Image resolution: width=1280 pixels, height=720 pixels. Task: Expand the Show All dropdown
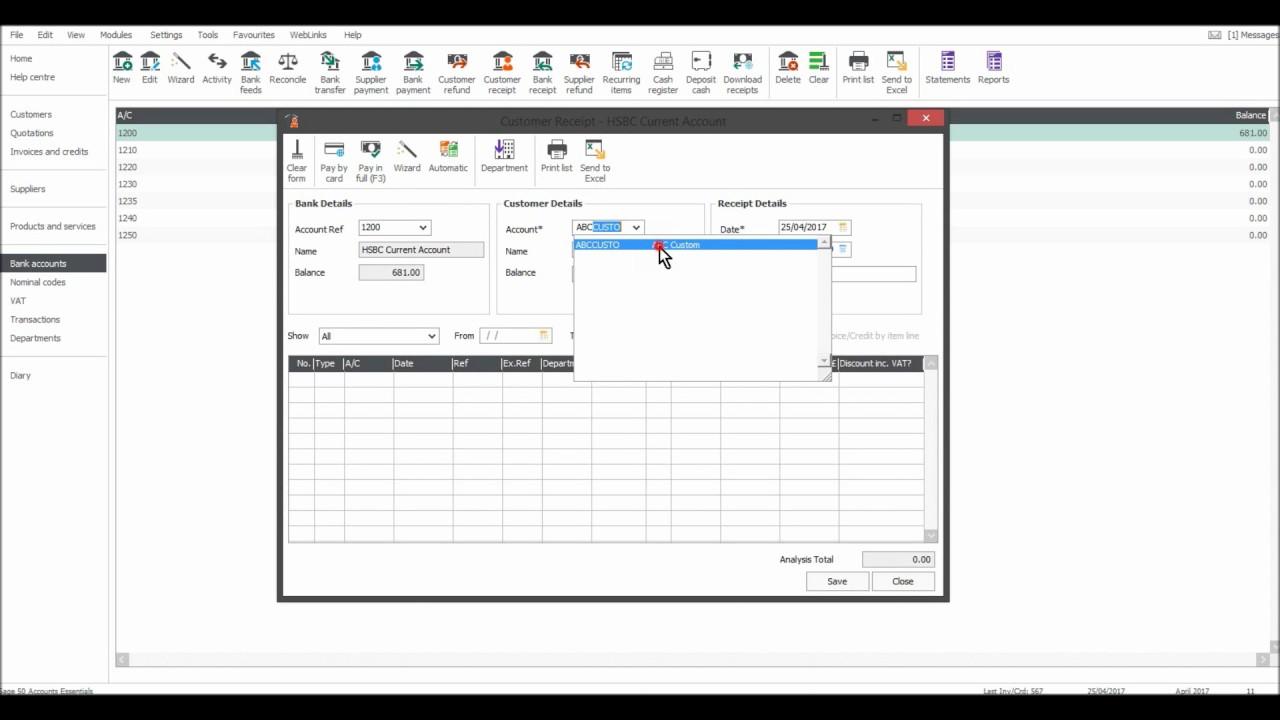click(431, 336)
